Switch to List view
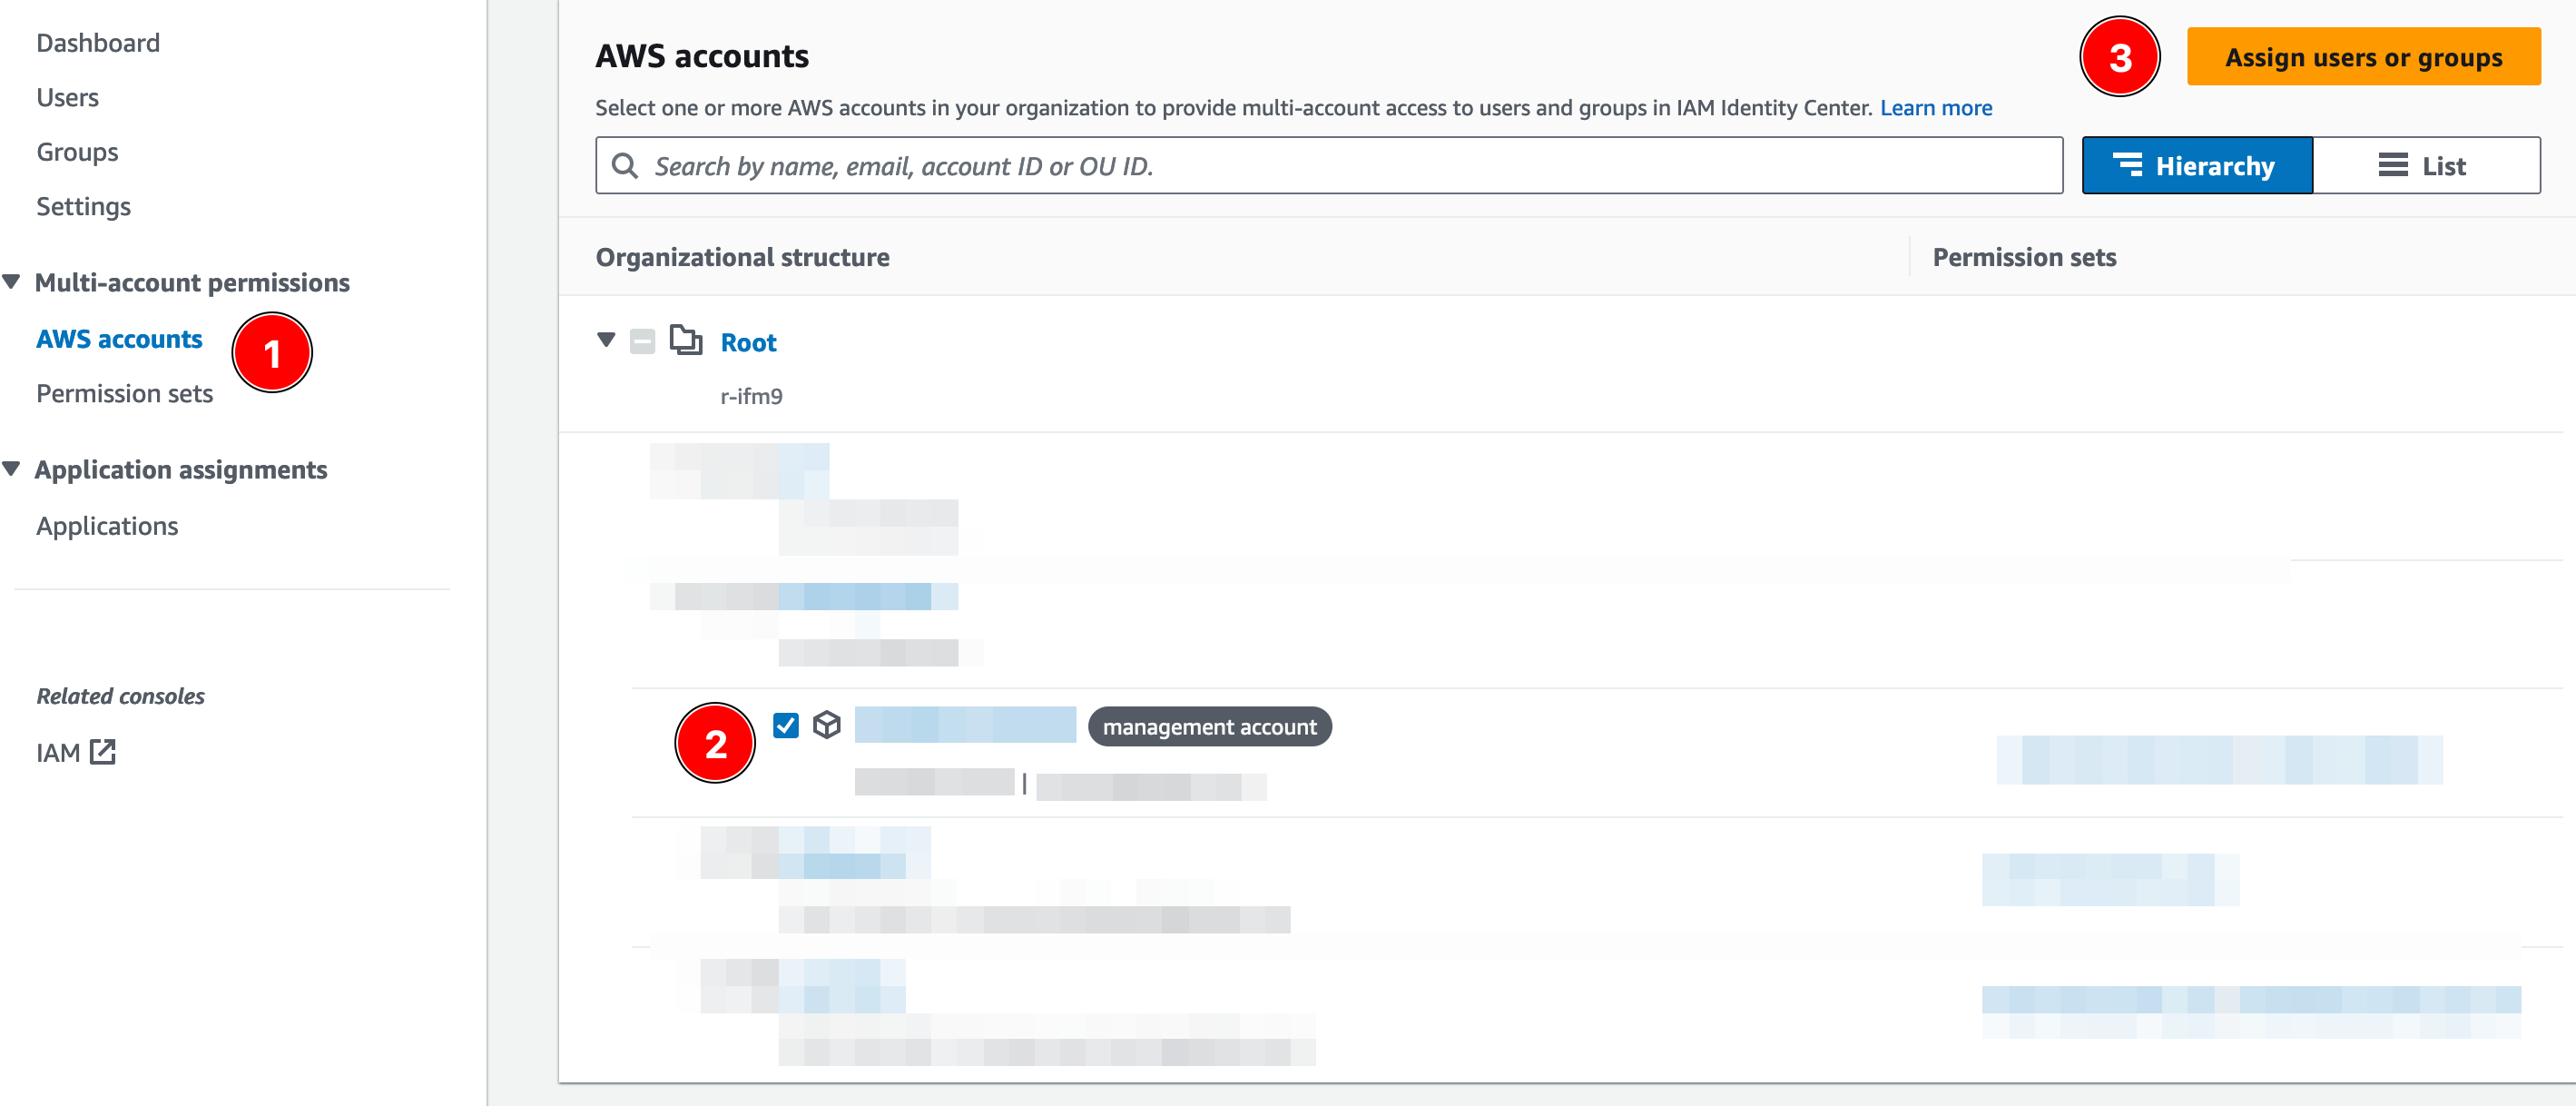2576x1106 pixels. click(x=2426, y=166)
